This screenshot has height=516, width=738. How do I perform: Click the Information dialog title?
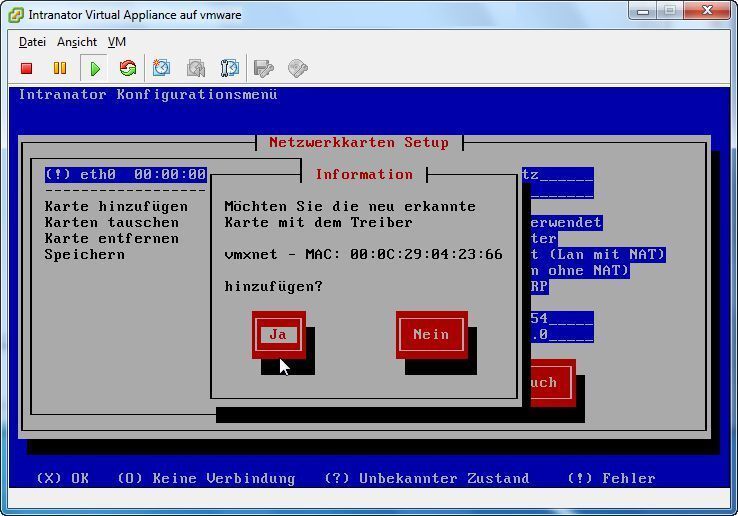pyautogui.click(x=364, y=174)
